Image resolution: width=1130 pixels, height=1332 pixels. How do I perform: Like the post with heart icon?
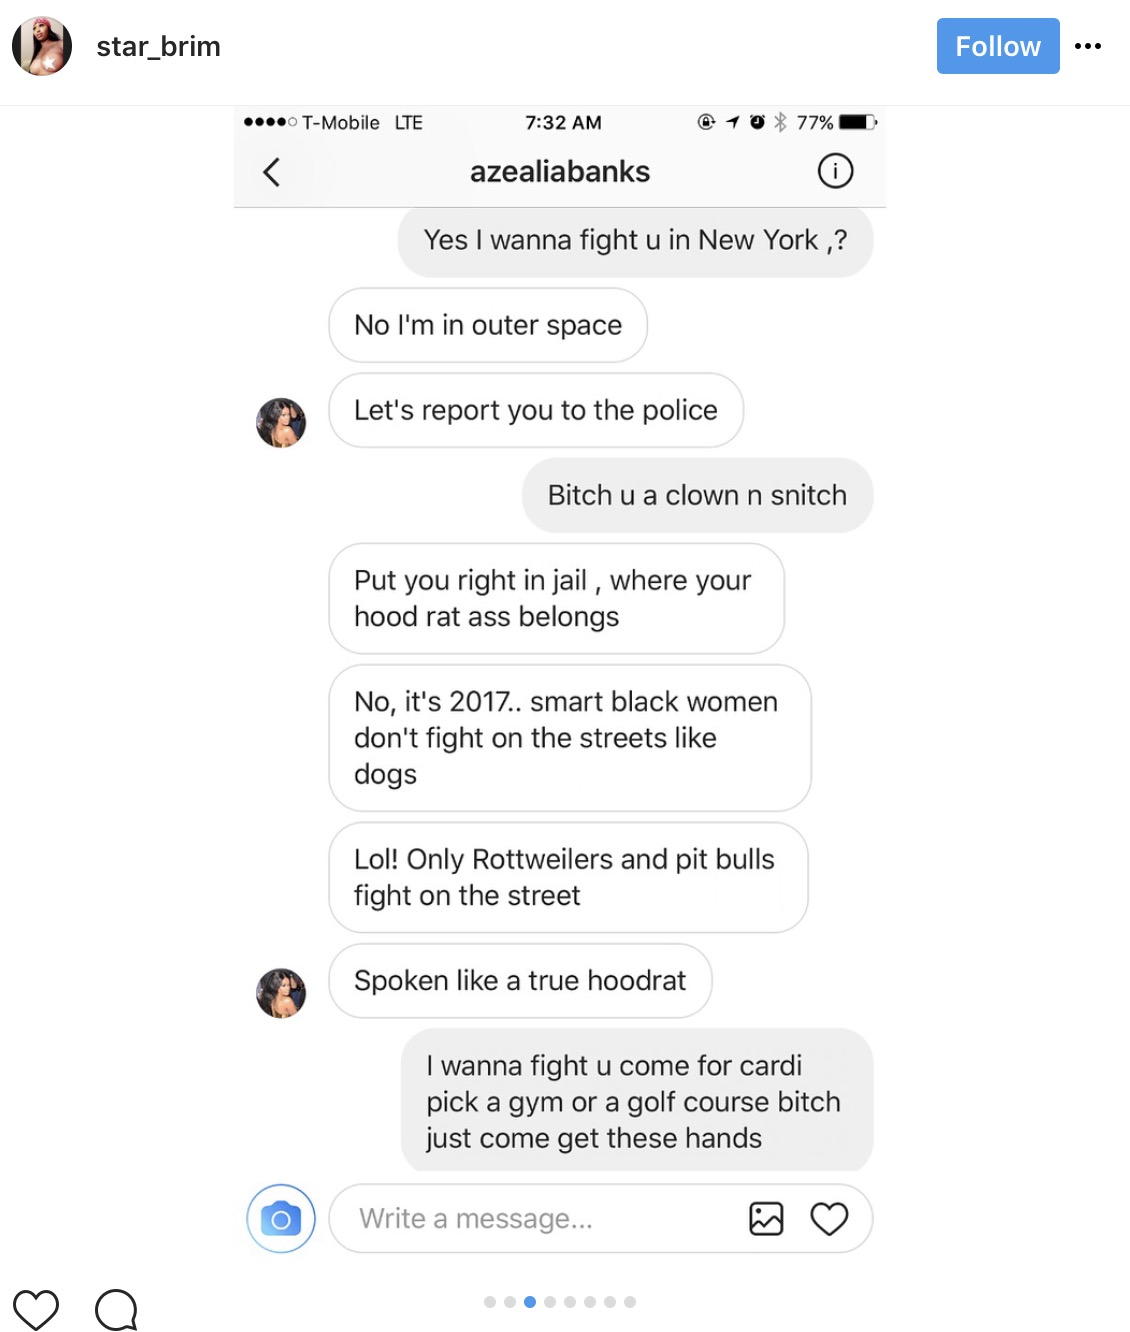36,1309
